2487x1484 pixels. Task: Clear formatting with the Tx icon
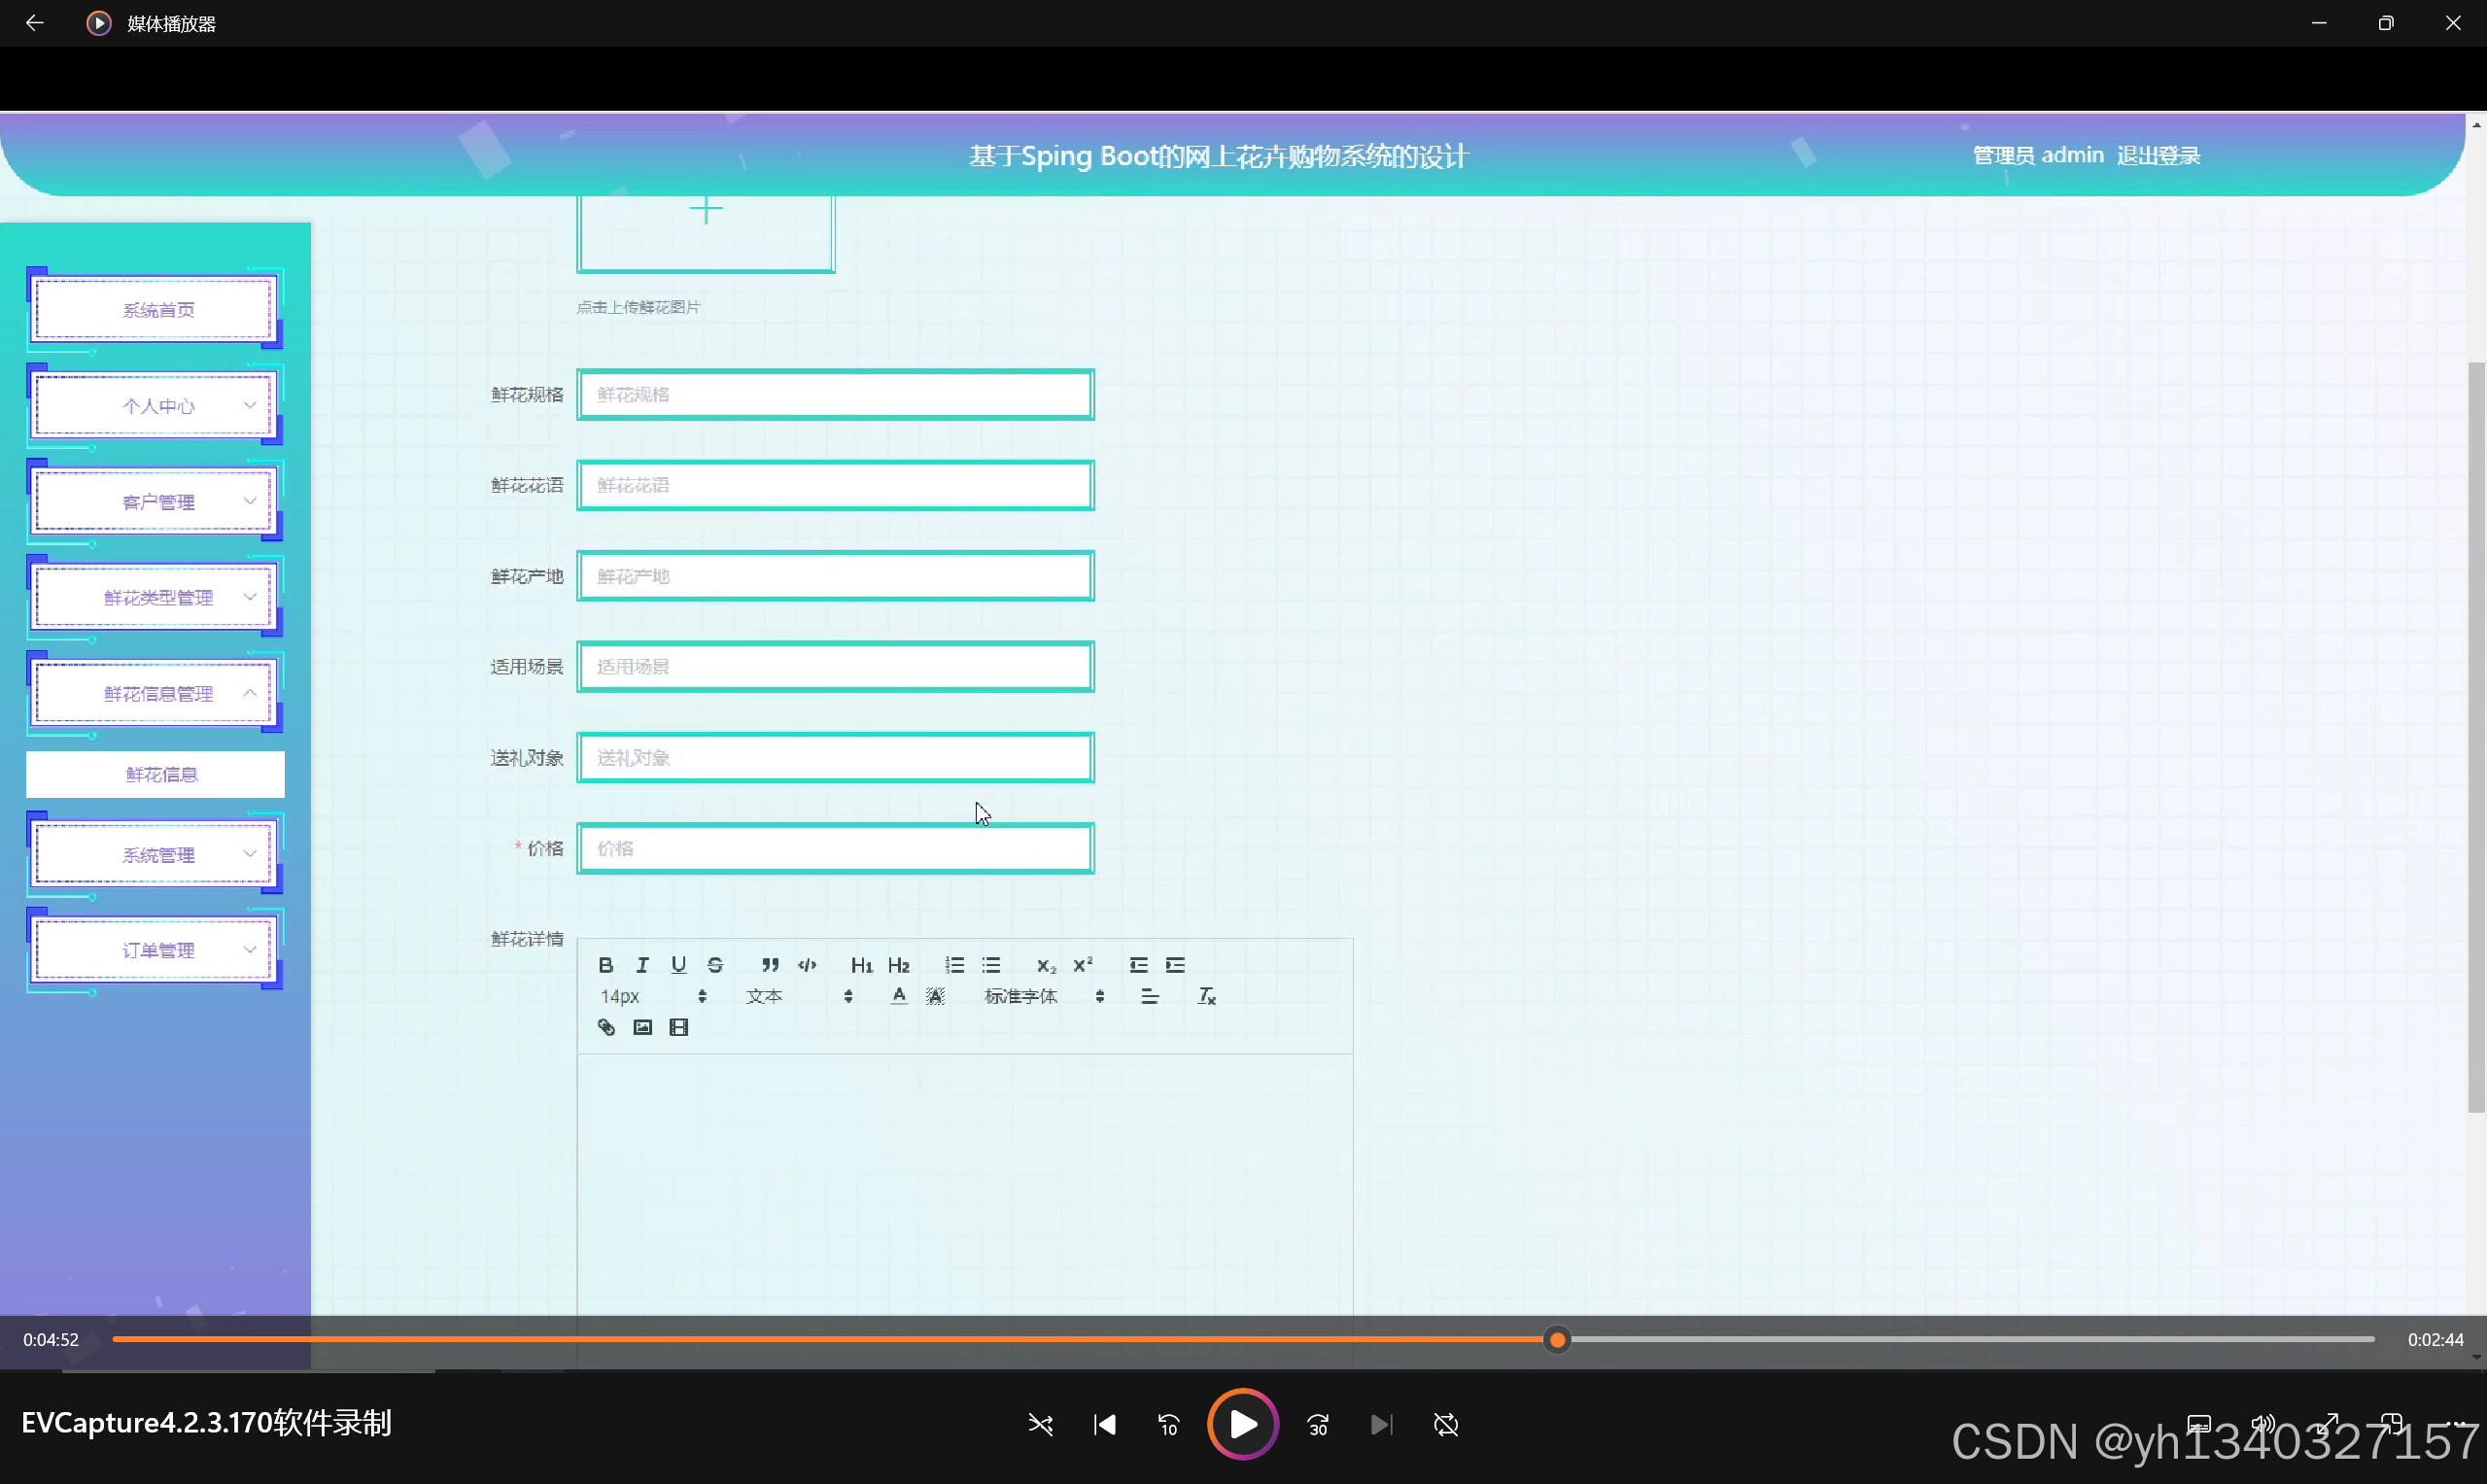(1207, 996)
